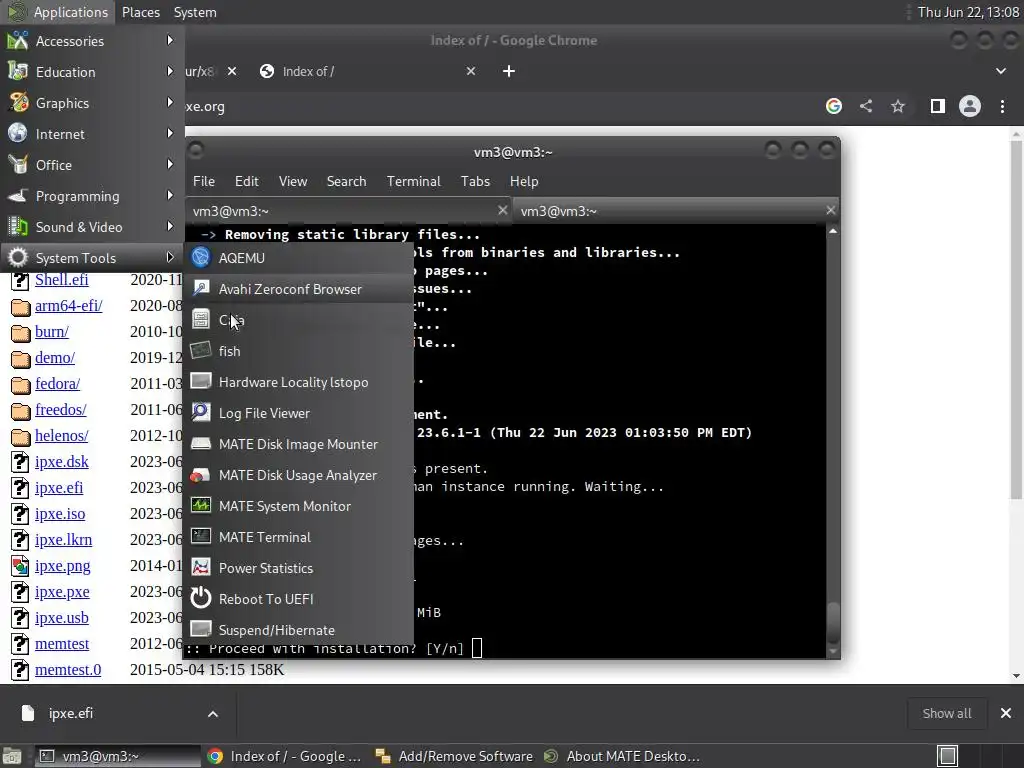Switch to About MATE Desktop taskbar window
Image resolution: width=1024 pixels, height=768 pixels.
[624, 756]
